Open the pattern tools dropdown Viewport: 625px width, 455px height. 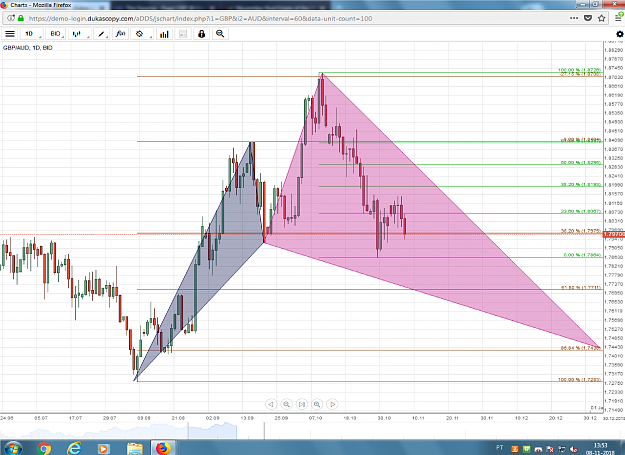[x=142, y=34]
